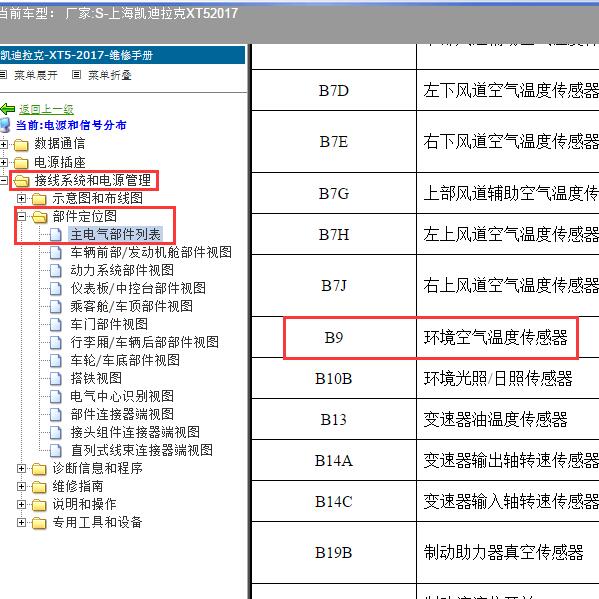
Task: Click the 说明和操作 folder icon
Action: click(x=39, y=505)
